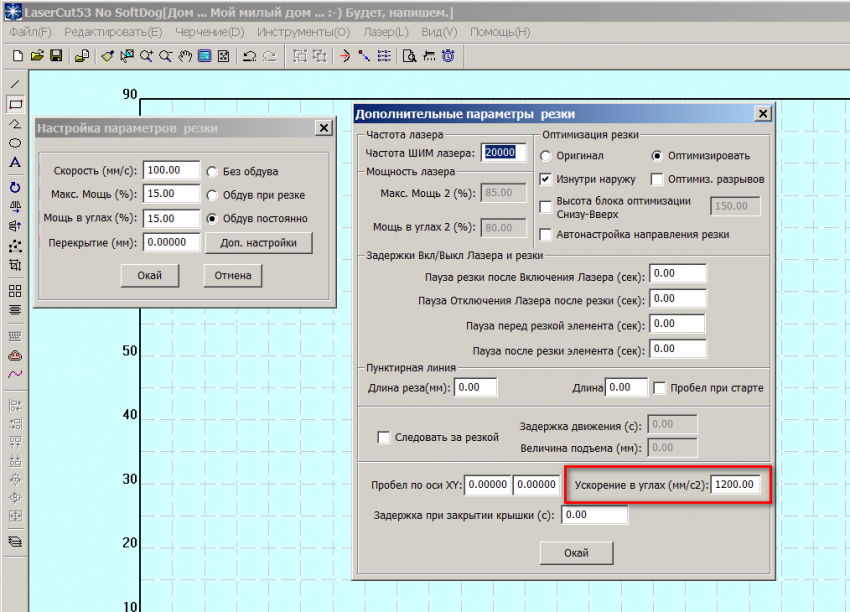Click the 'Отмена' button
Image resolution: width=850 pixels, height=612 pixels.
pos(232,275)
